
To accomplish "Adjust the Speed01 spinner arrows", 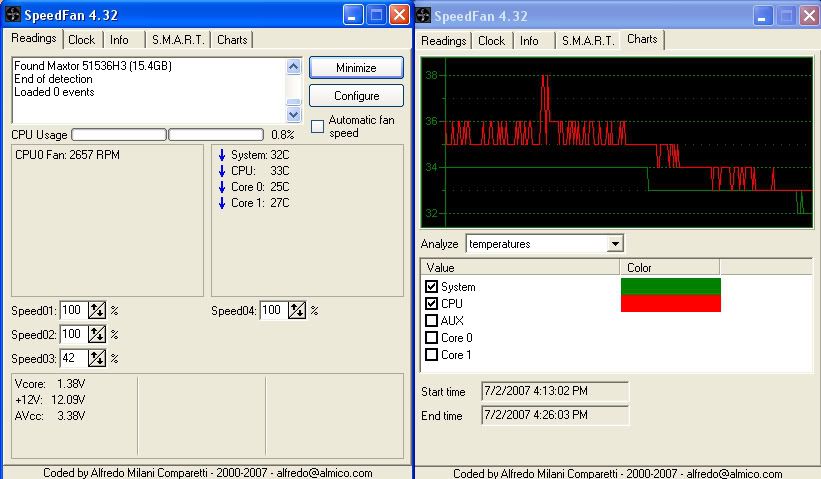I will point(97,310).
